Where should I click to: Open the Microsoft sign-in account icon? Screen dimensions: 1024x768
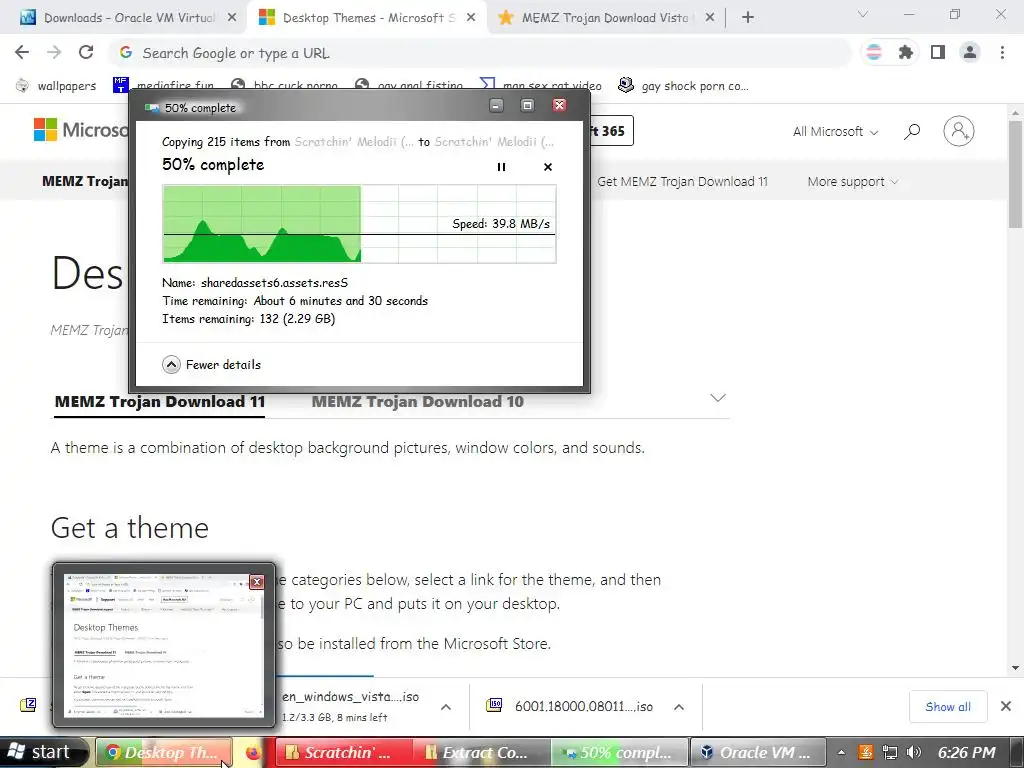959,131
